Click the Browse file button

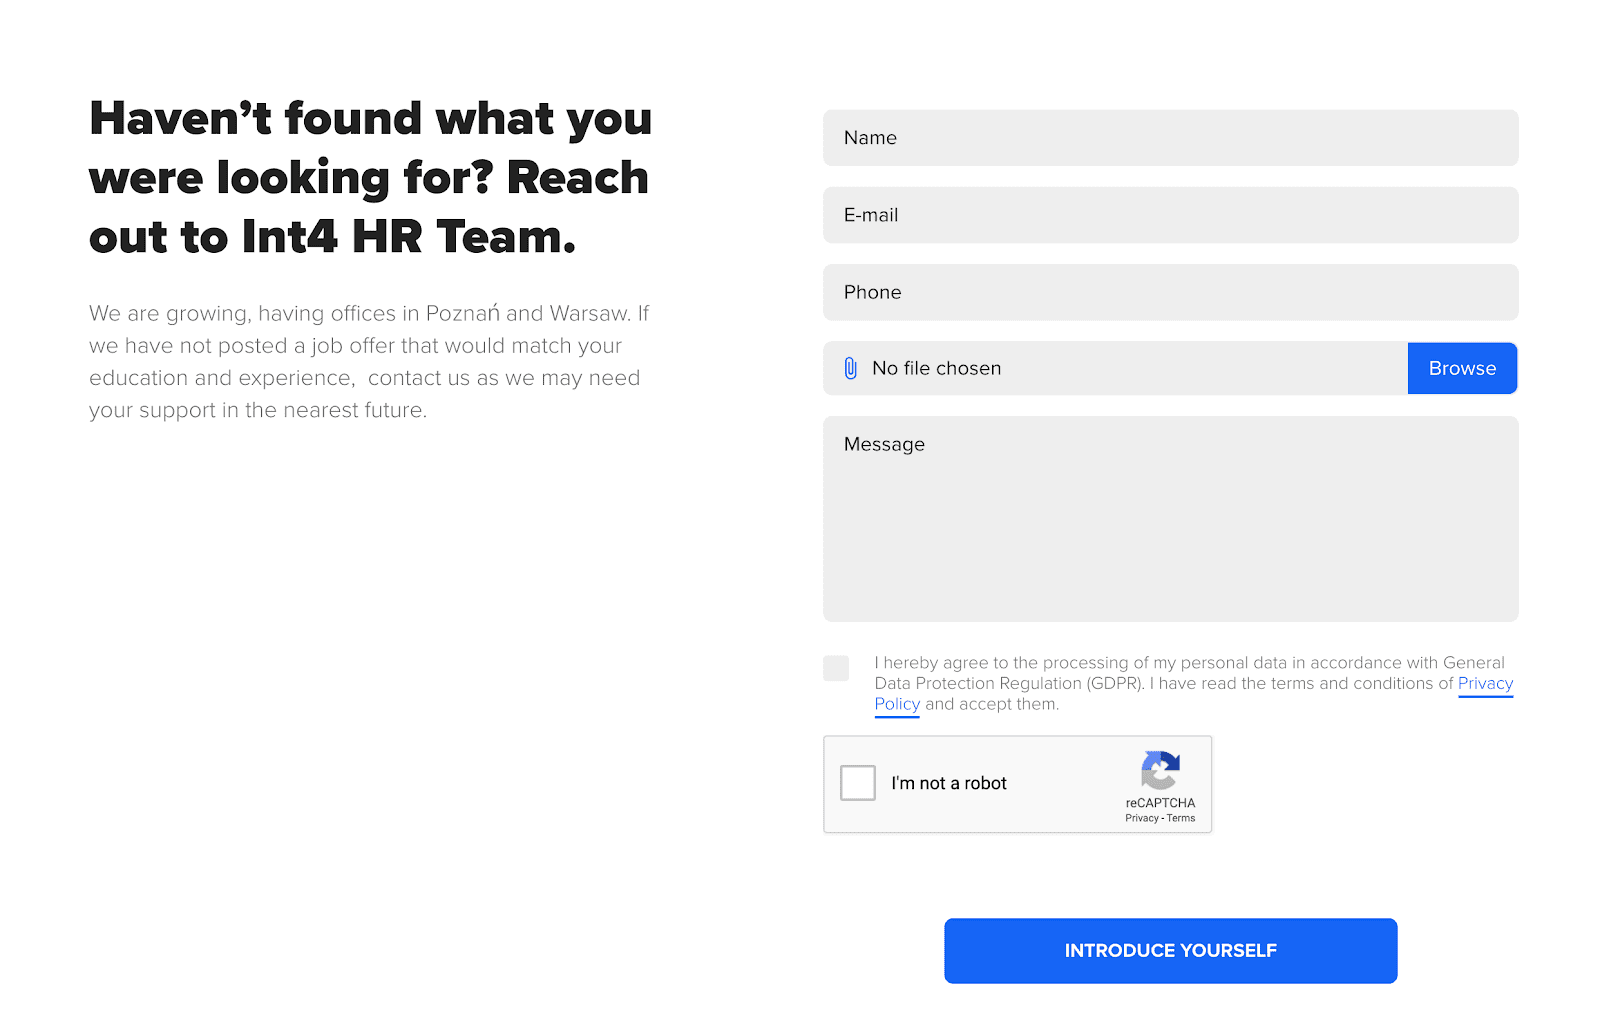(x=1462, y=369)
